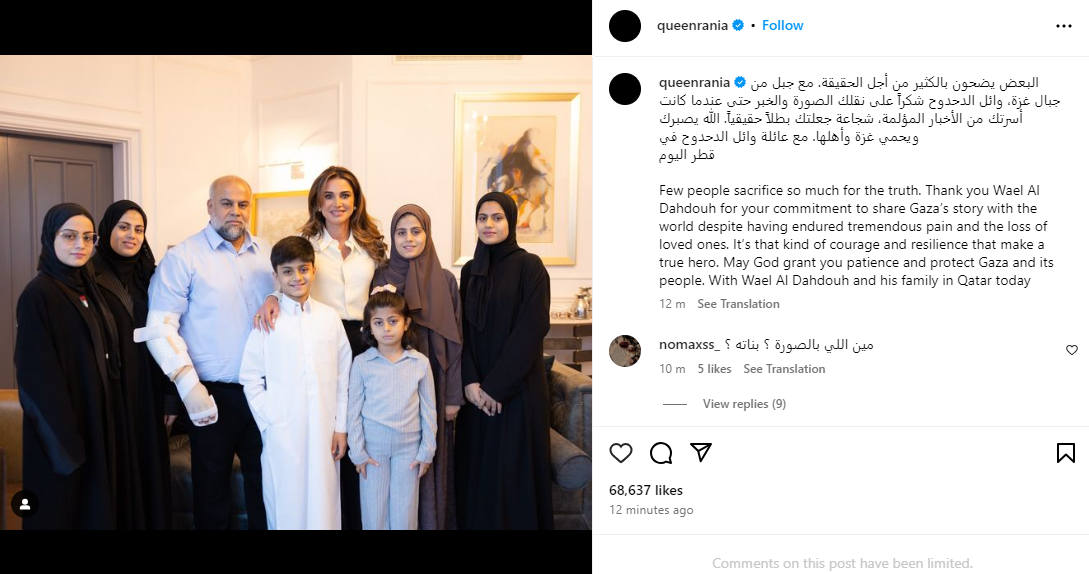View the 5 likes on the comment
The width and height of the screenshot is (1089, 574).
(714, 369)
